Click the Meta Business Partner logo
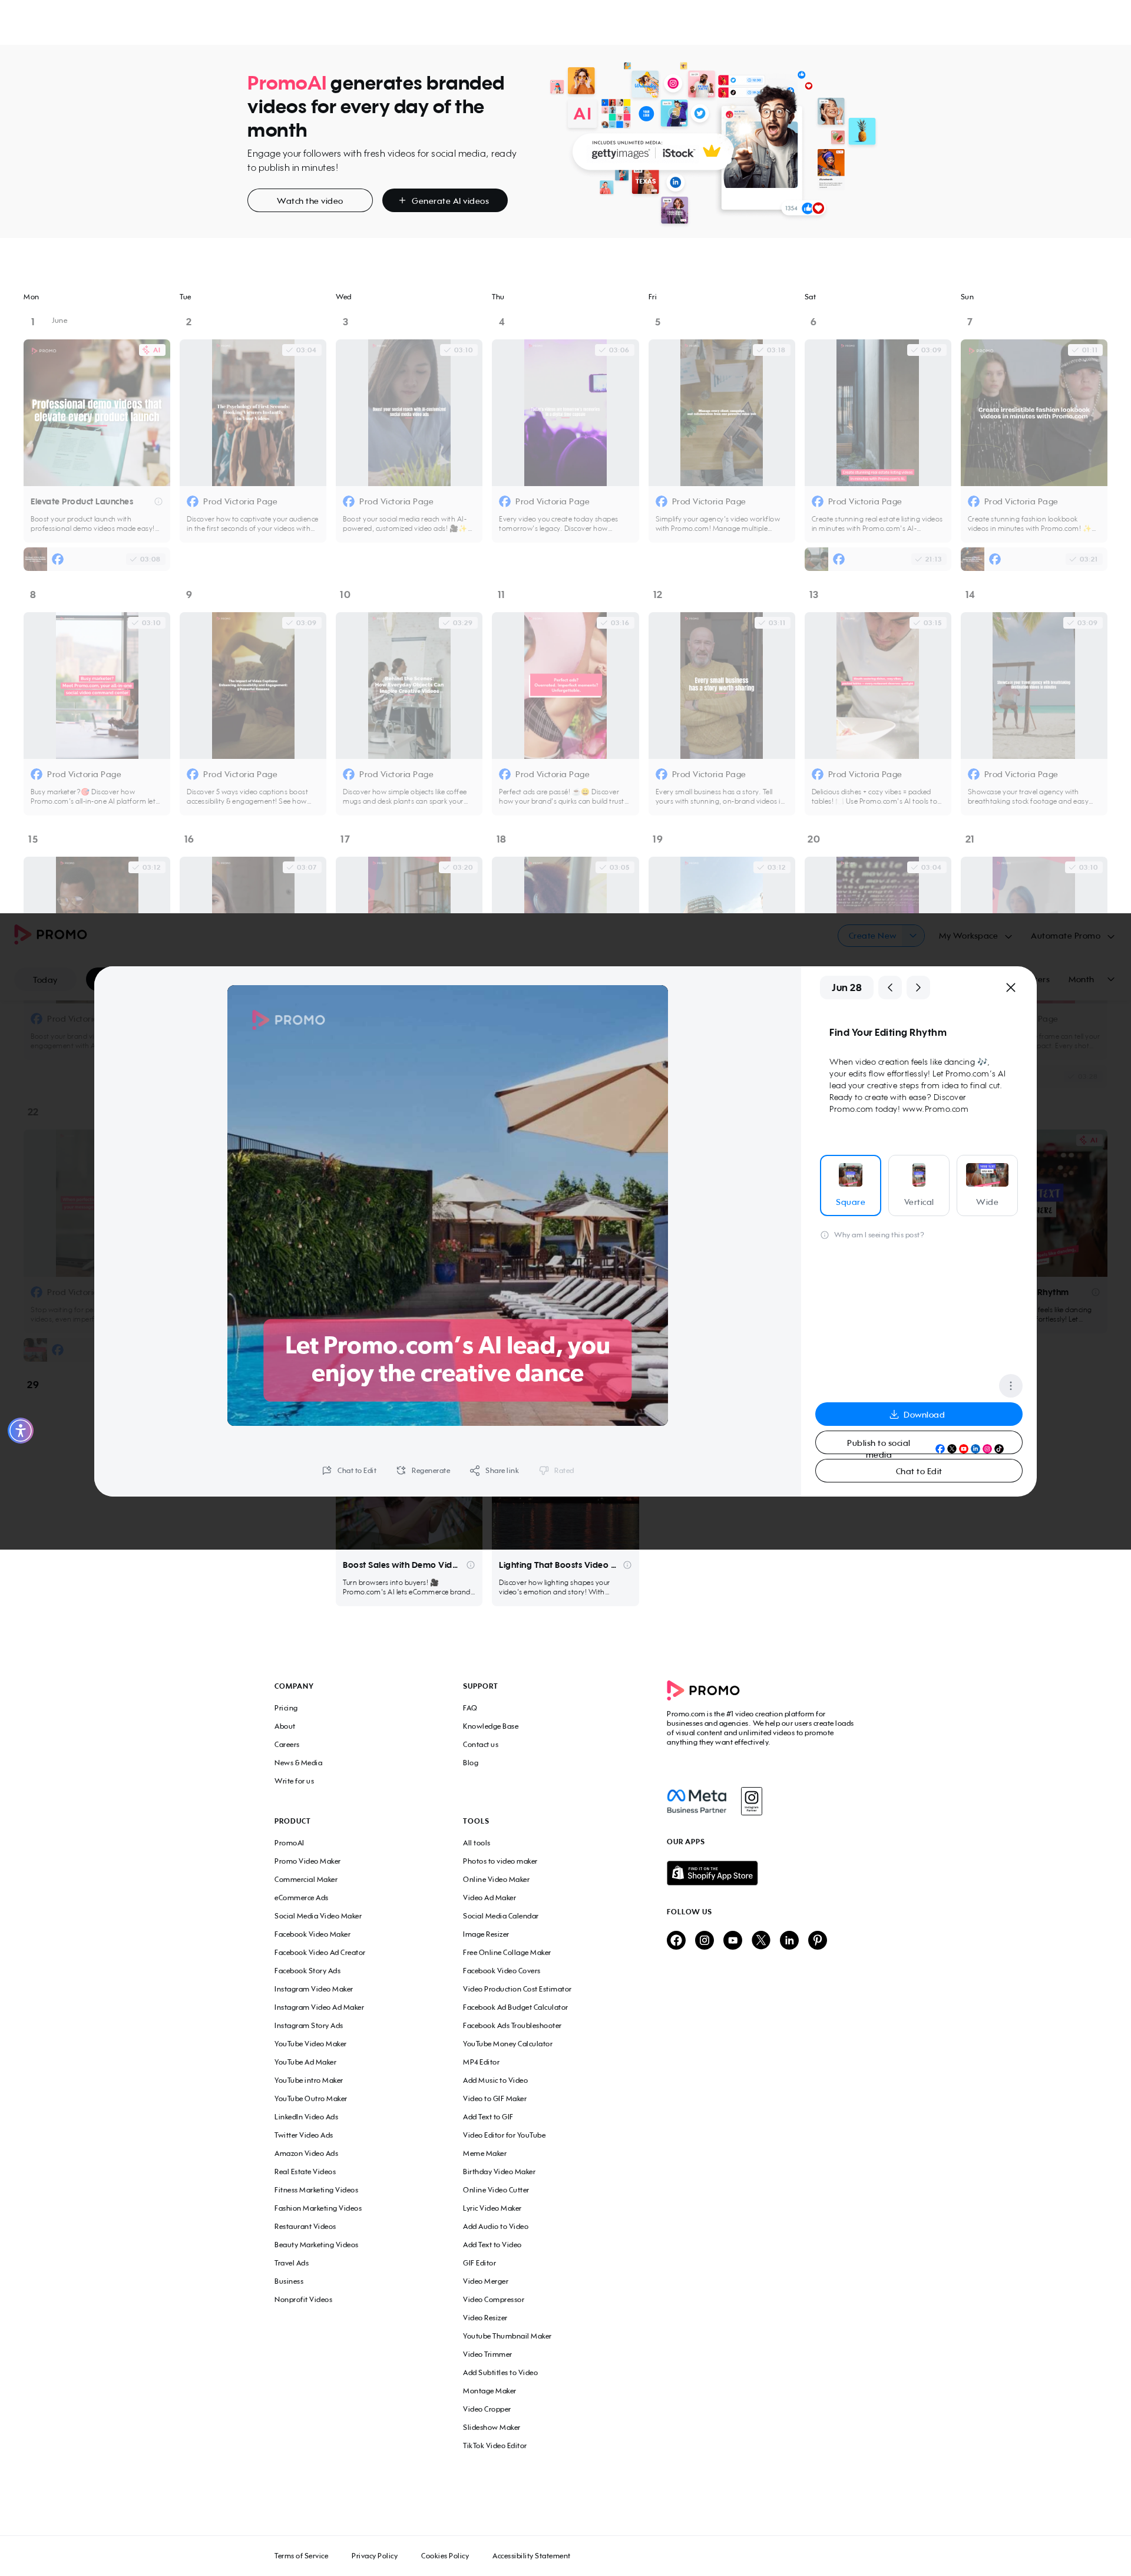 tap(697, 1801)
